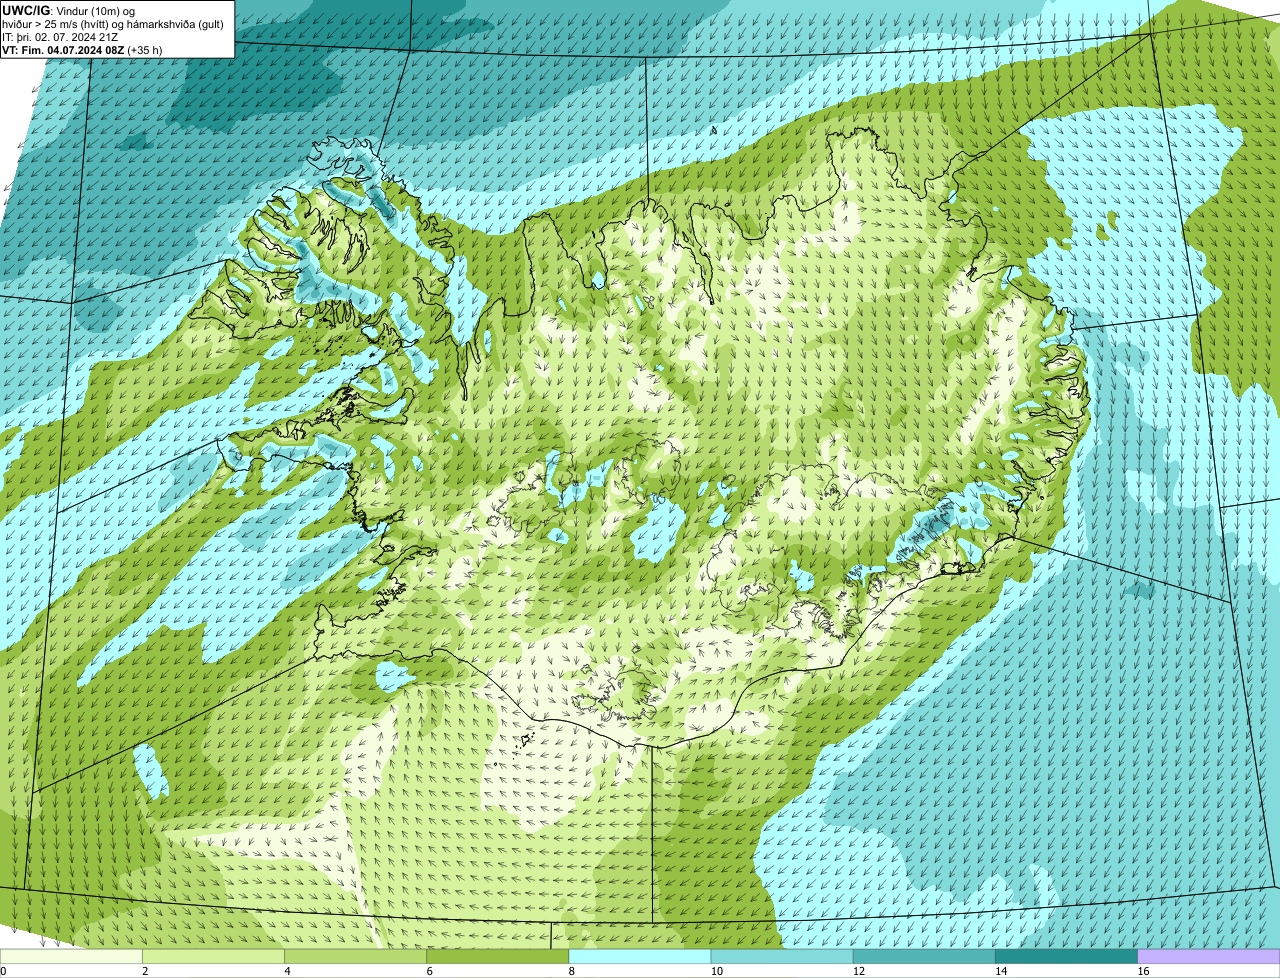Screen dimensions: 1280x978
Task: Click the "8" label under the color scale
Action: 572,971
